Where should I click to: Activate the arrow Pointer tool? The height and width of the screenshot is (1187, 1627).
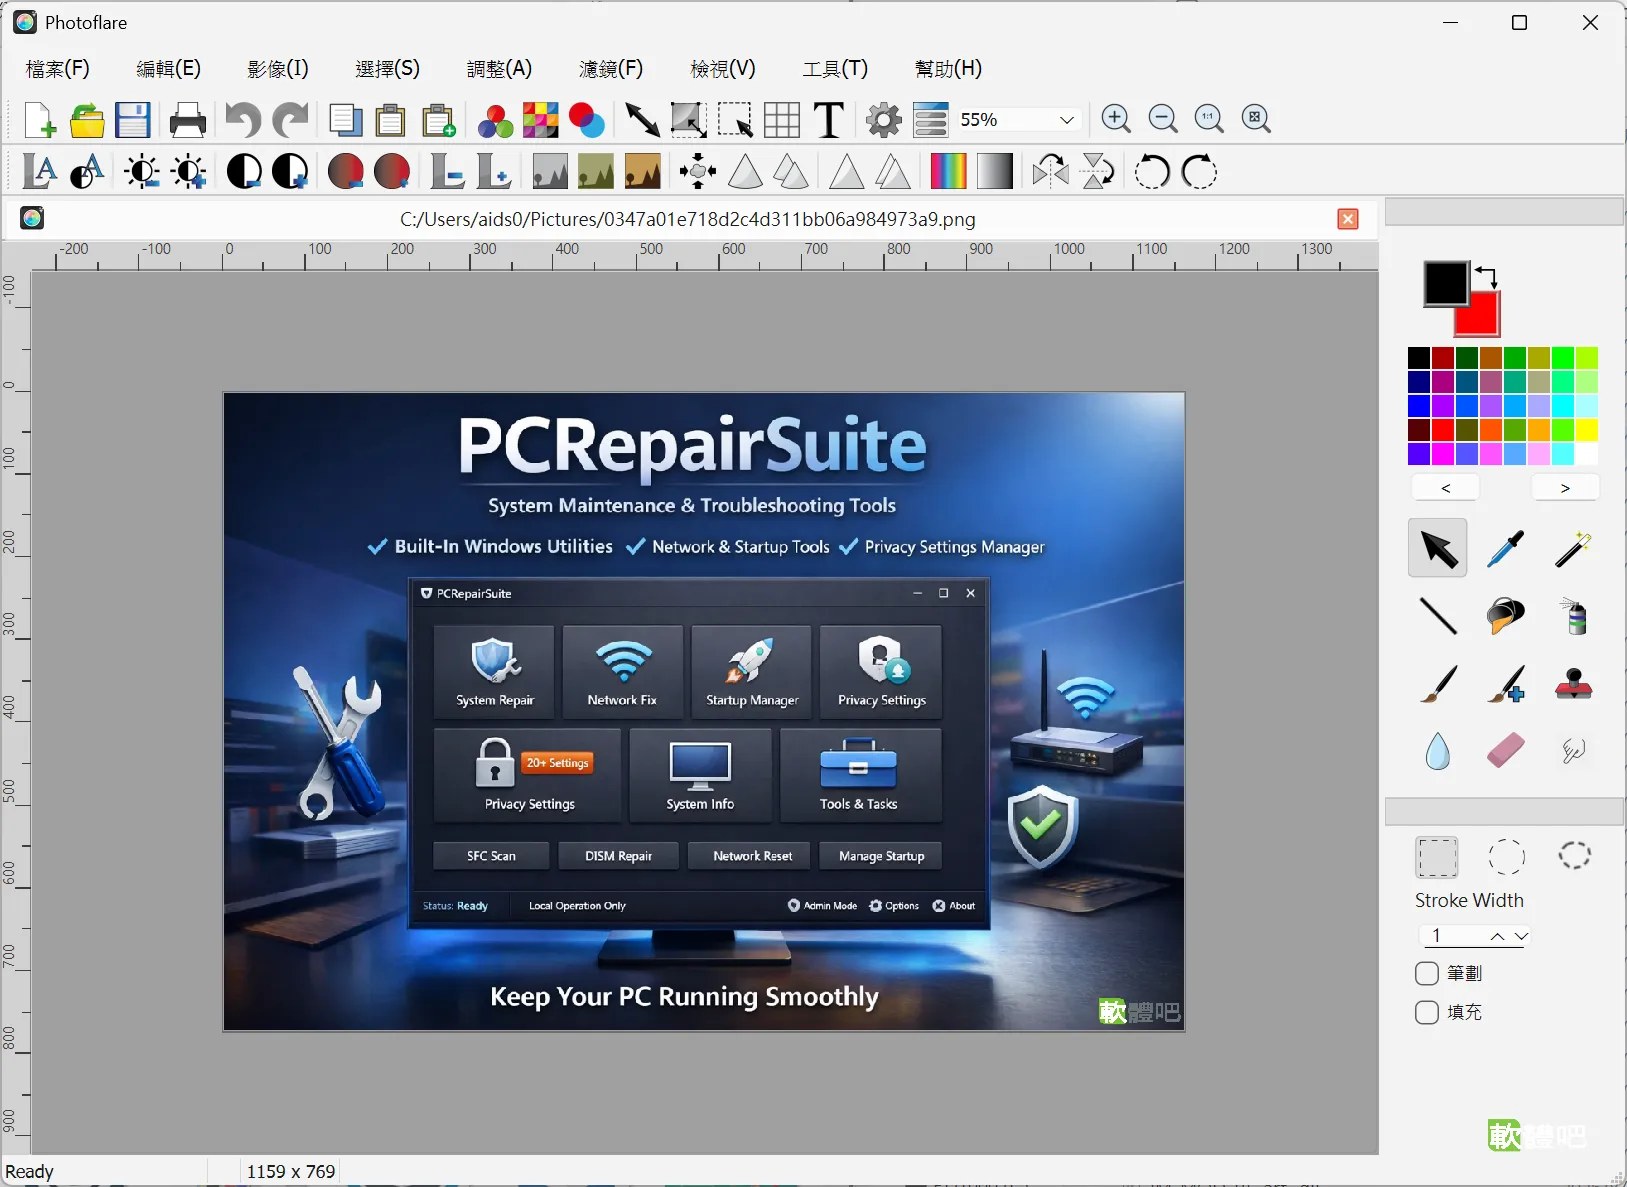[x=1438, y=548]
